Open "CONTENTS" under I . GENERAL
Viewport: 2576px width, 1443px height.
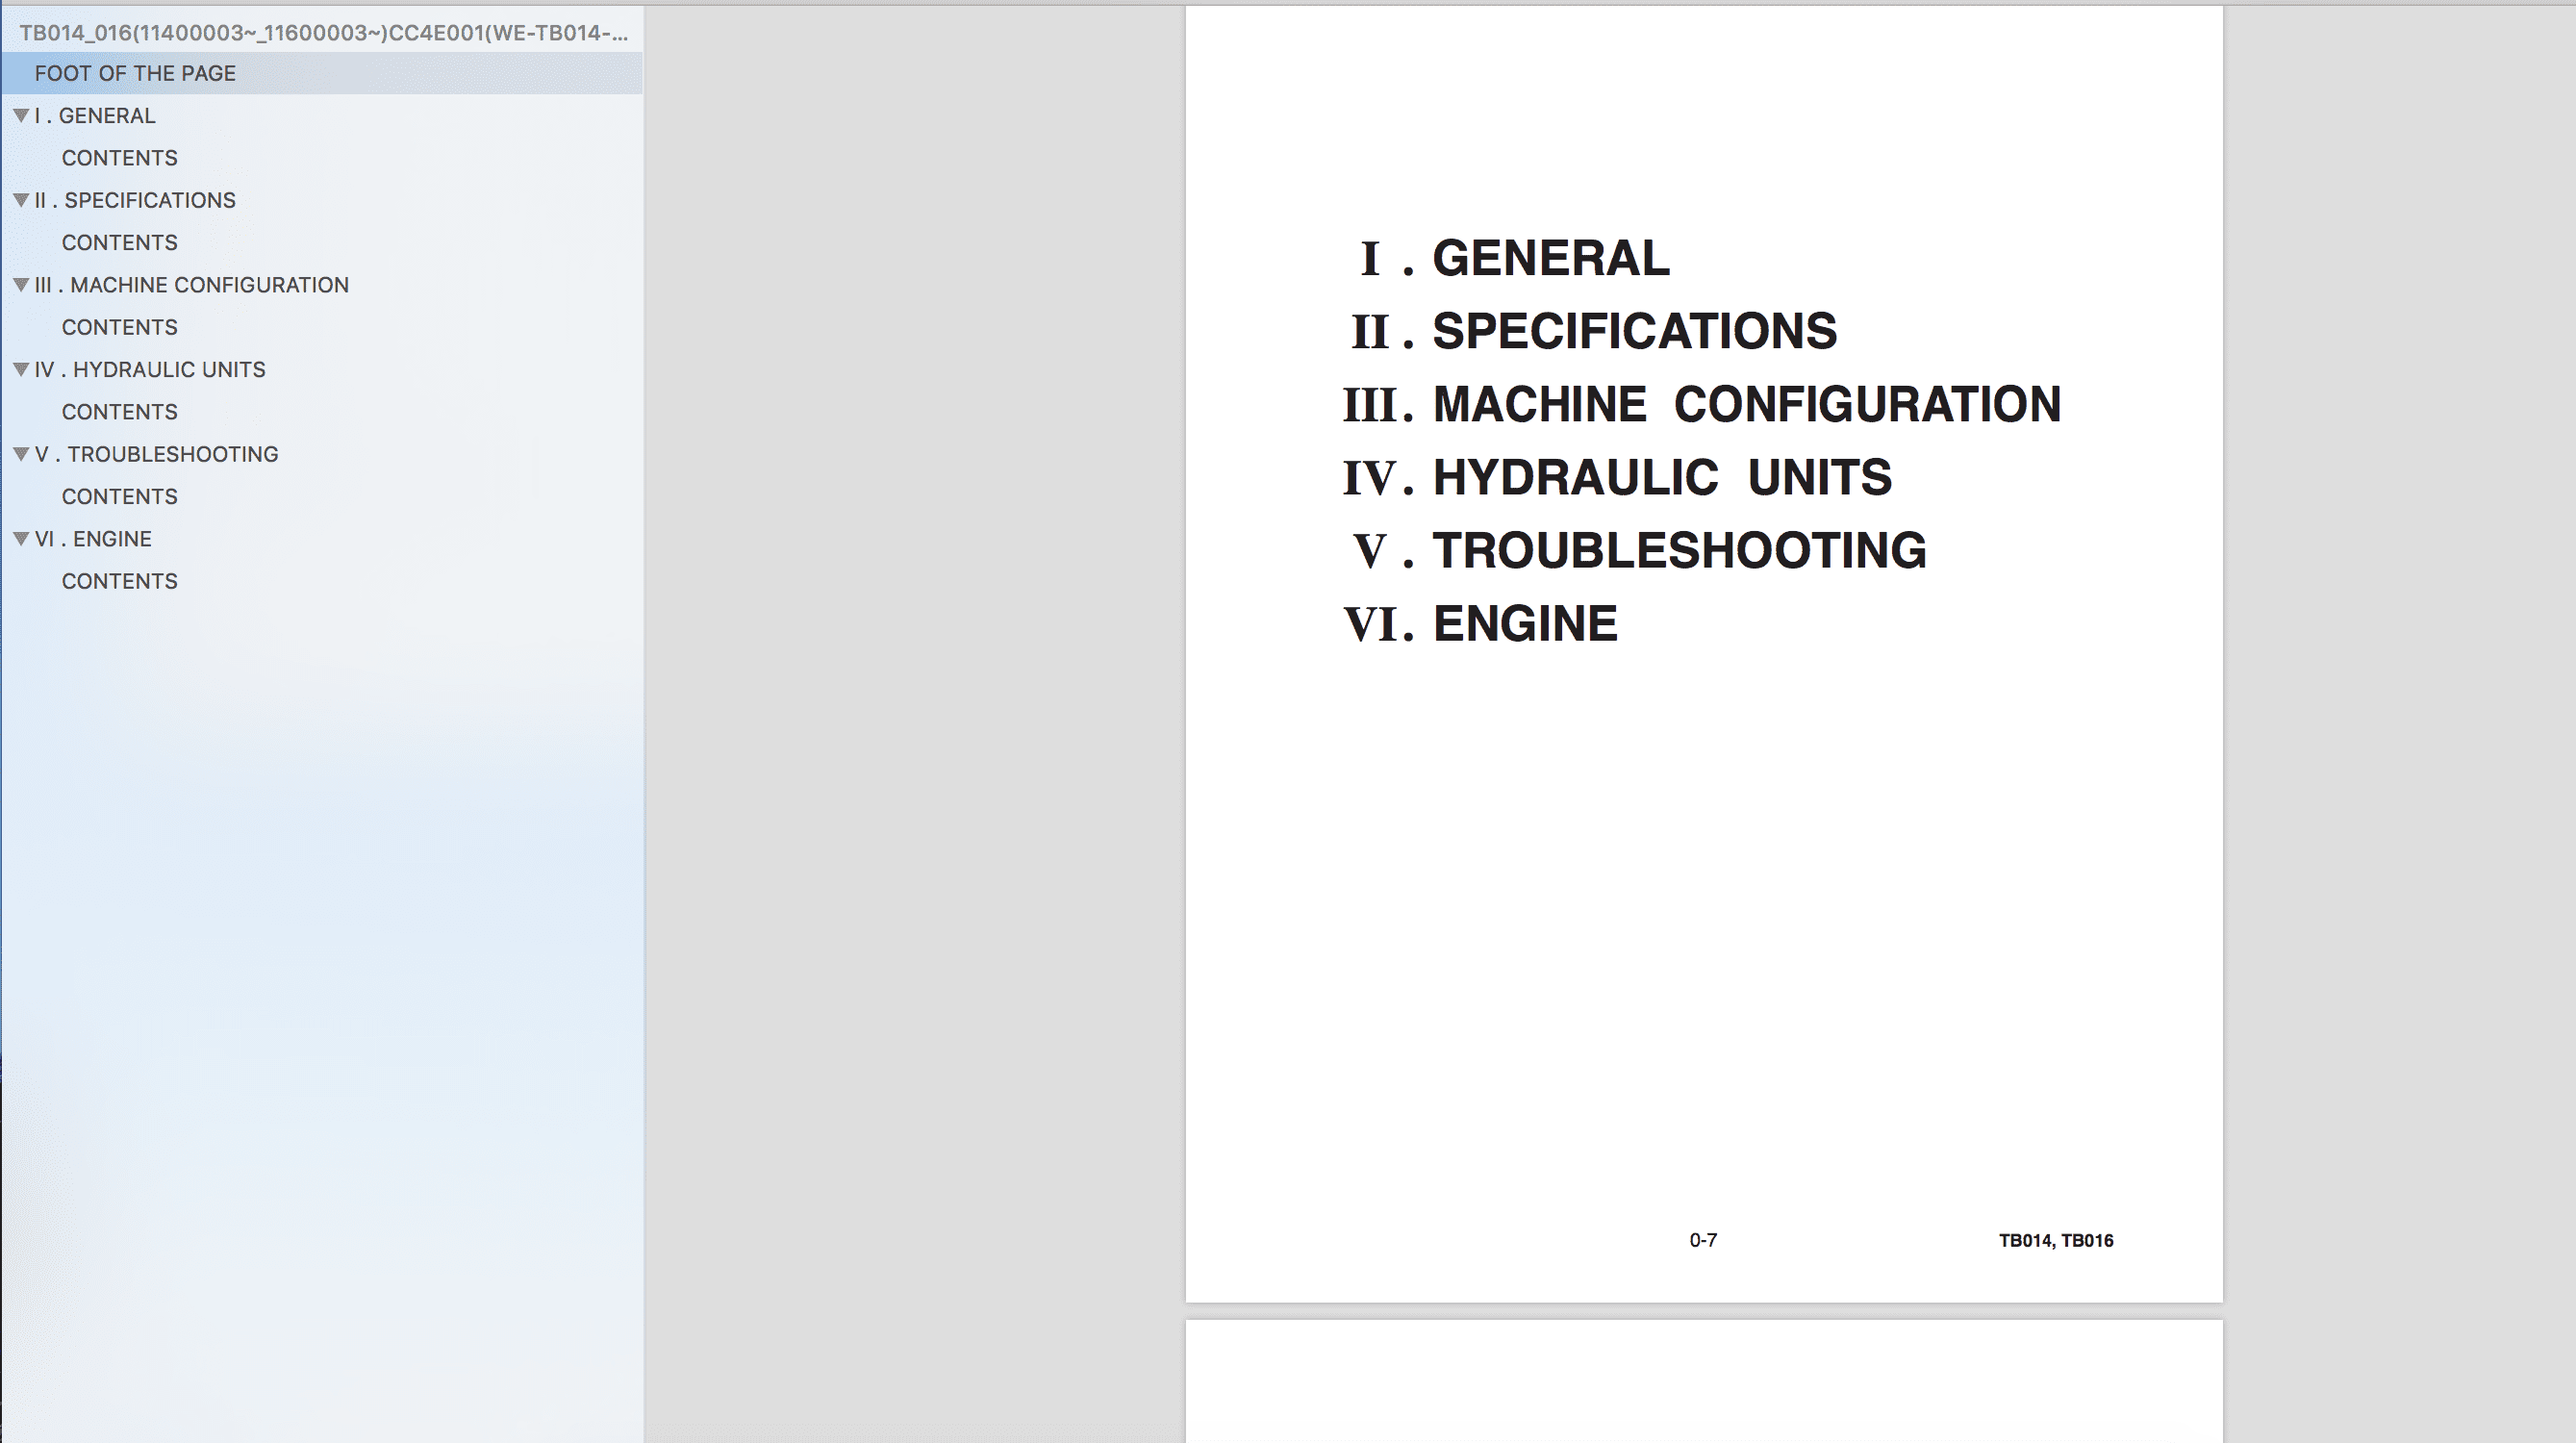[x=120, y=157]
